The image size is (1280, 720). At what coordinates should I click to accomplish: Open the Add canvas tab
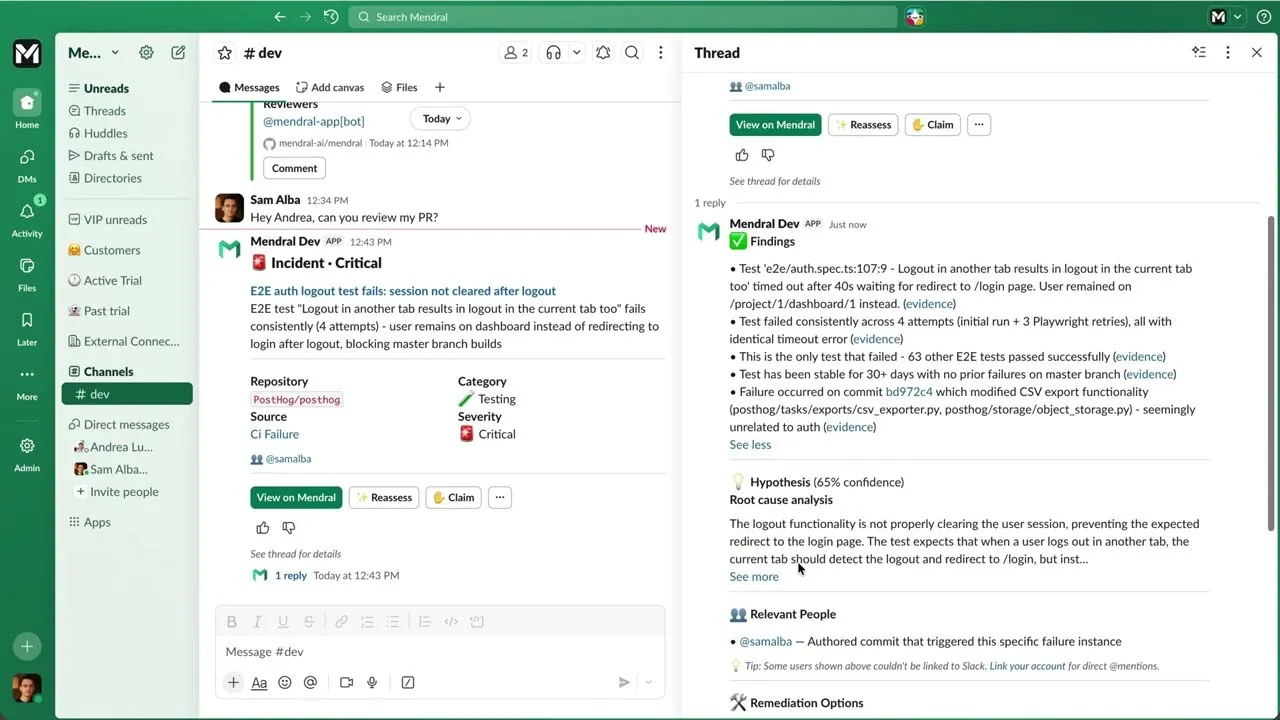point(330,87)
